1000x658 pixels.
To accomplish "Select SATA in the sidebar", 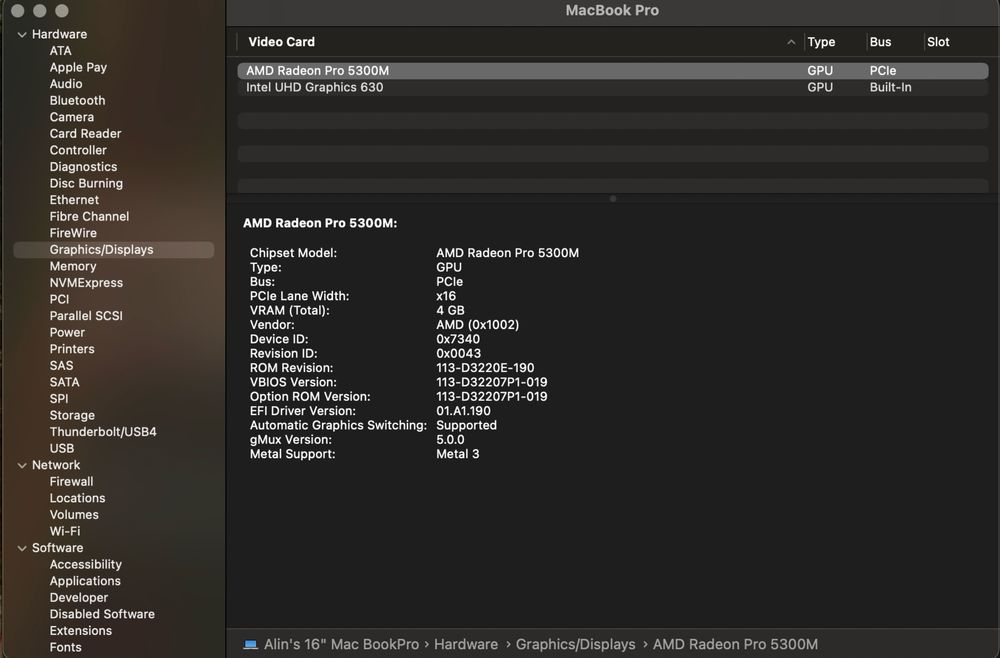I will 64,383.
